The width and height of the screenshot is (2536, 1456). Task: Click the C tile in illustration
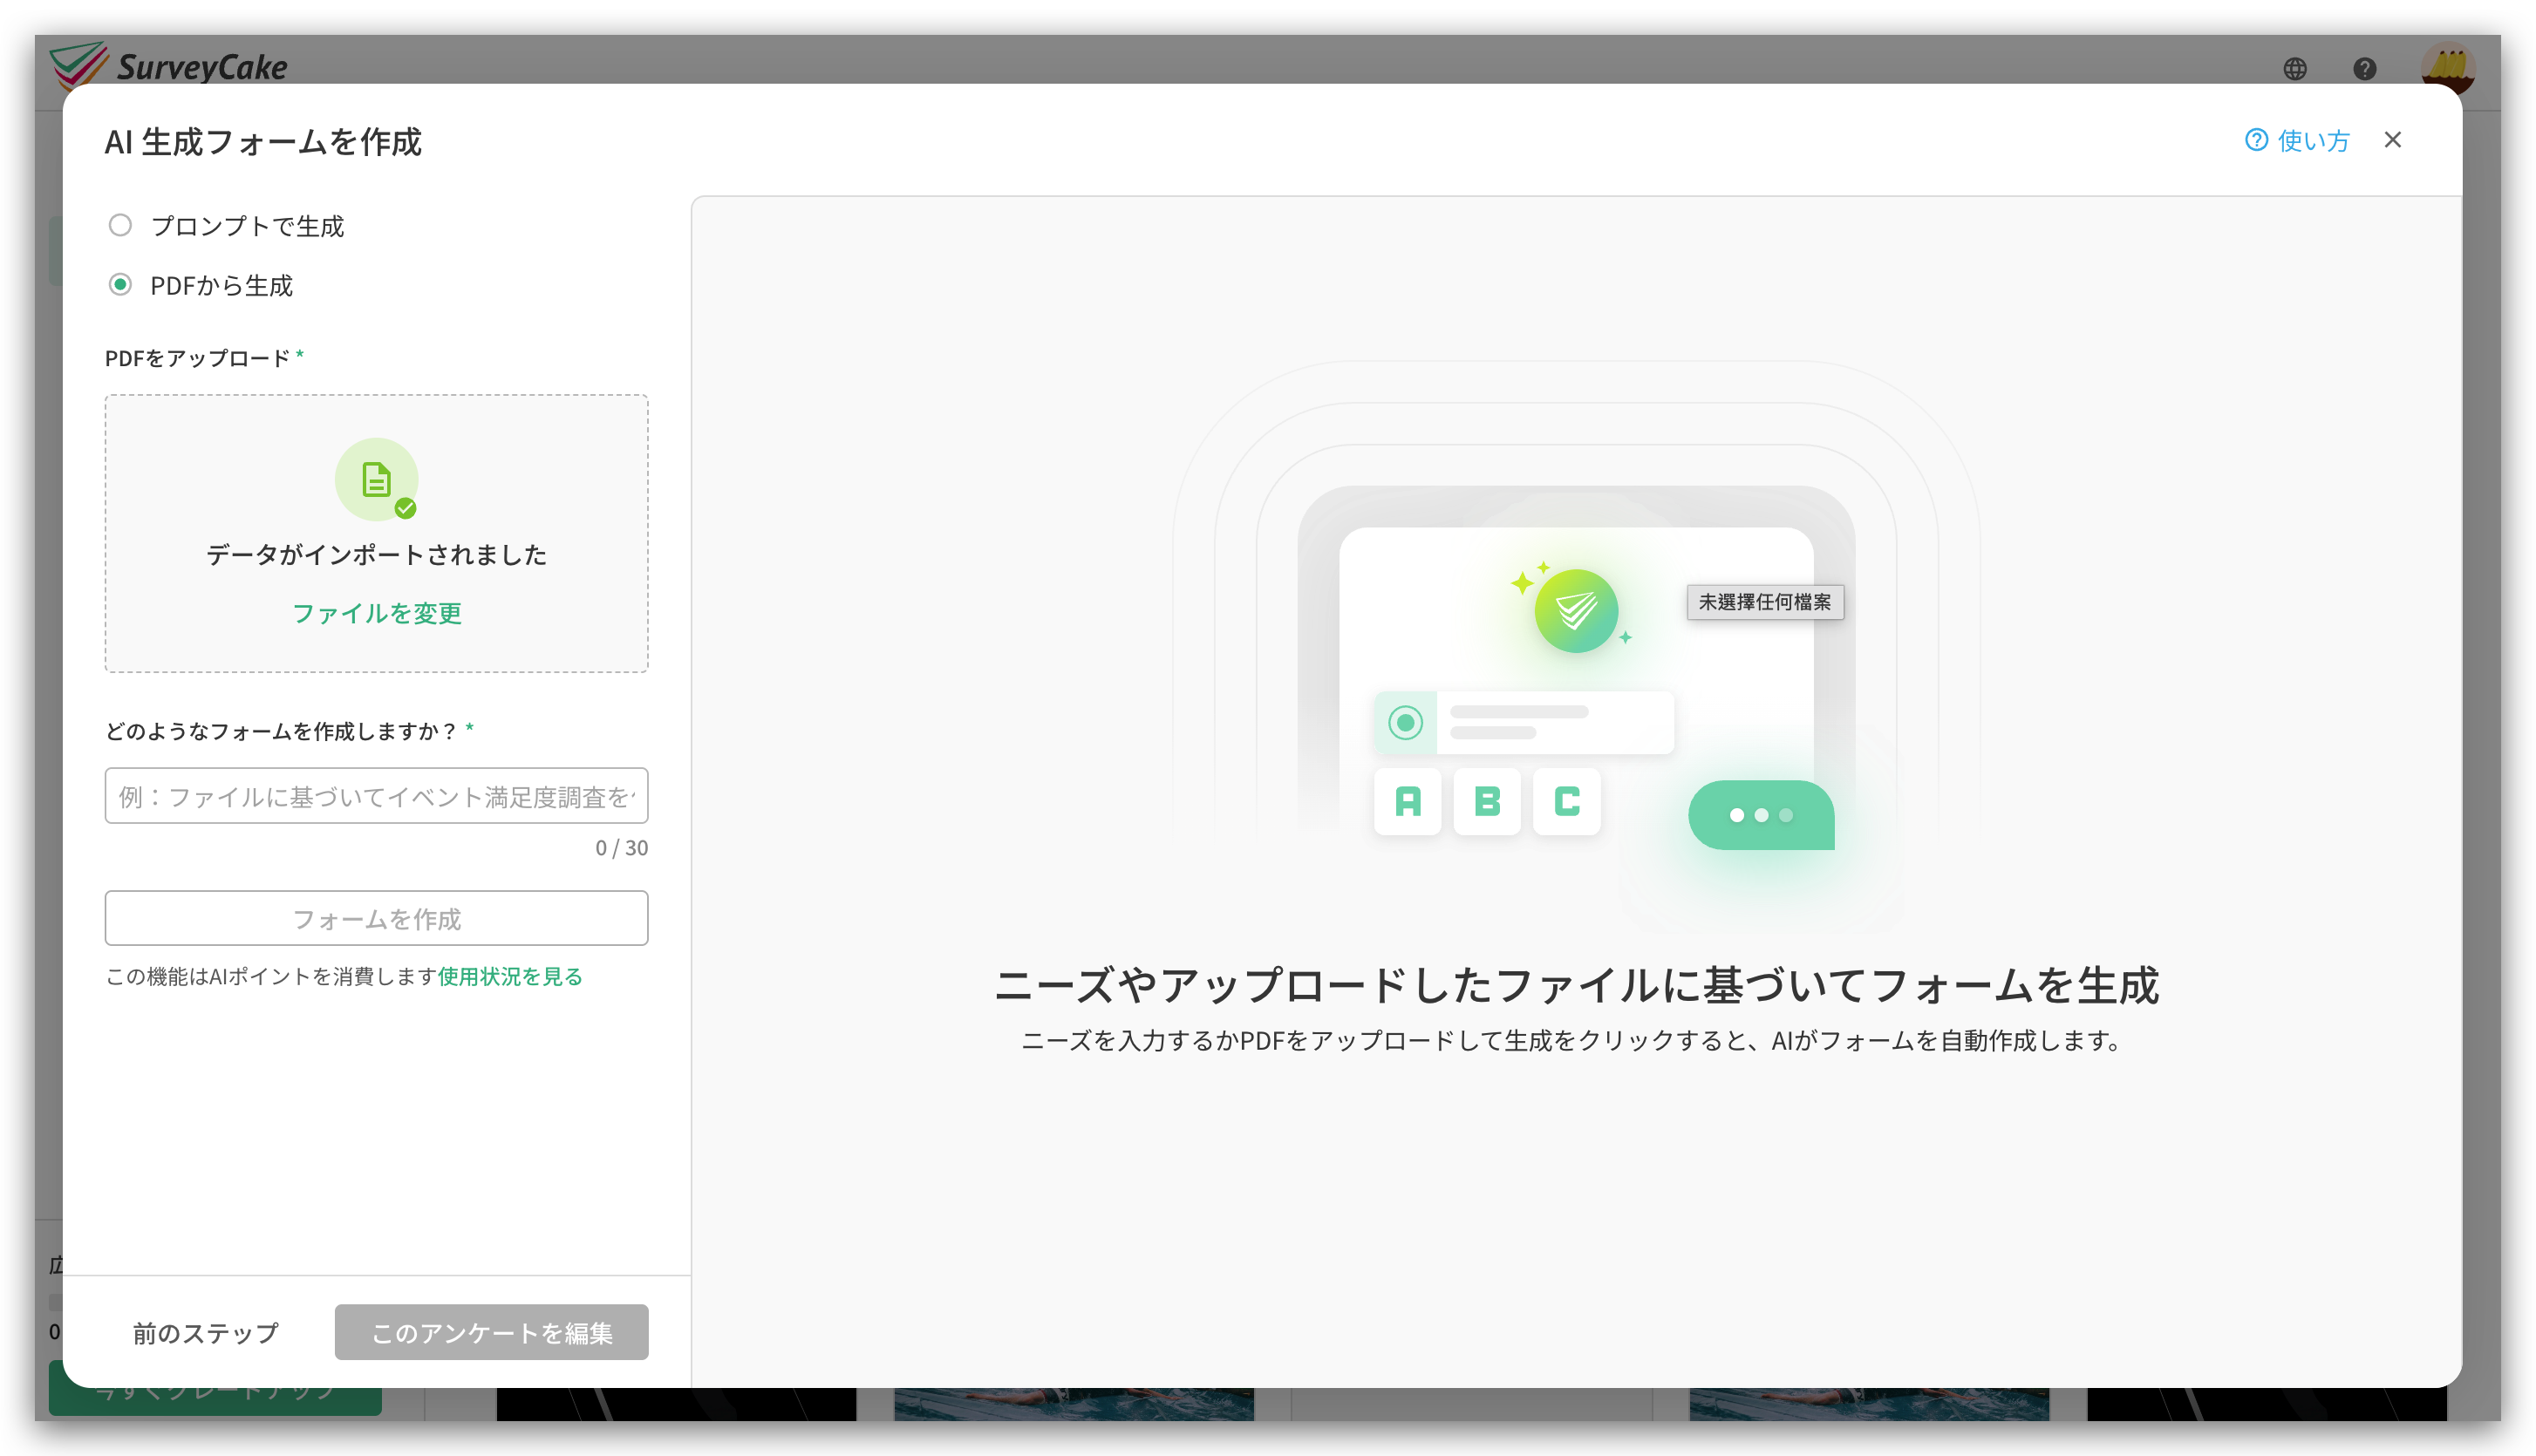pyautogui.click(x=1567, y=801)
